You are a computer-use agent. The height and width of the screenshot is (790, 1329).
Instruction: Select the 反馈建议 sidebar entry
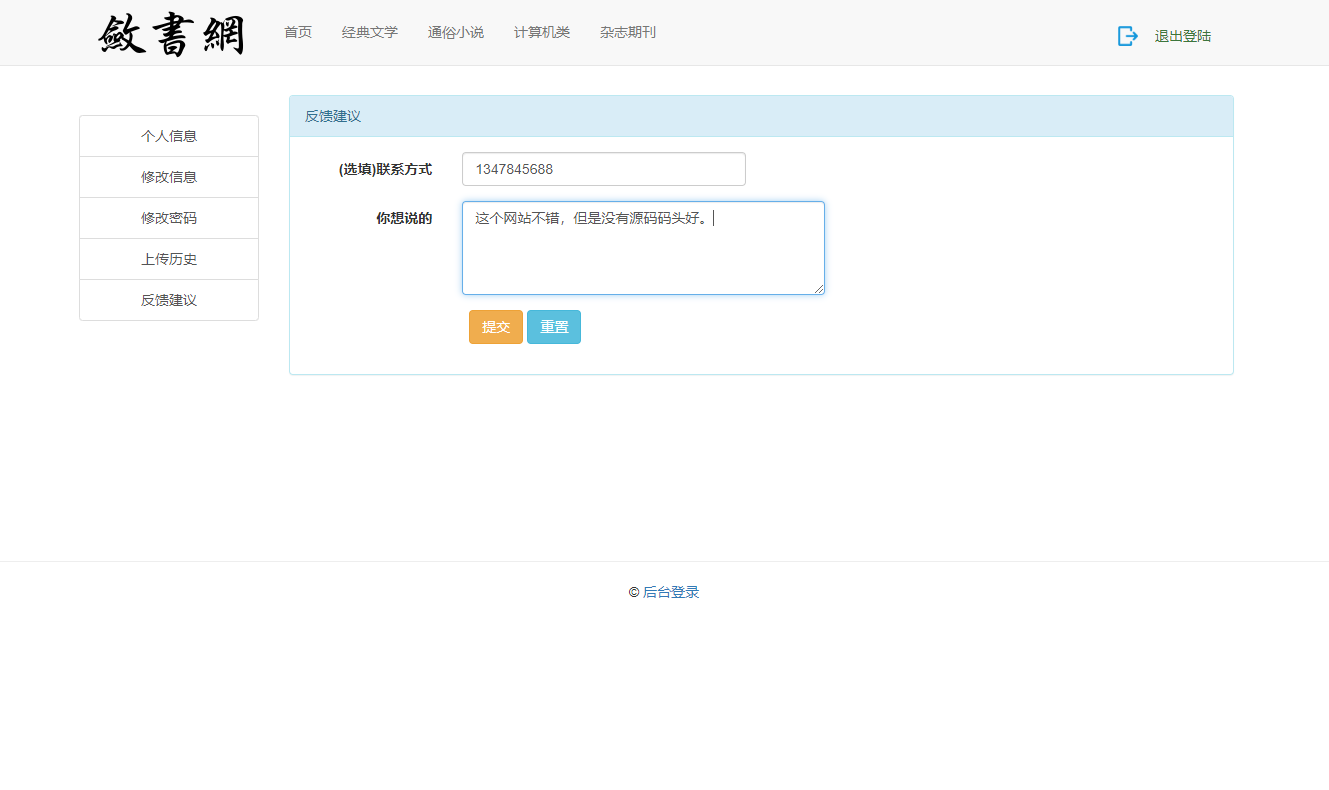[x=168, y=299]
